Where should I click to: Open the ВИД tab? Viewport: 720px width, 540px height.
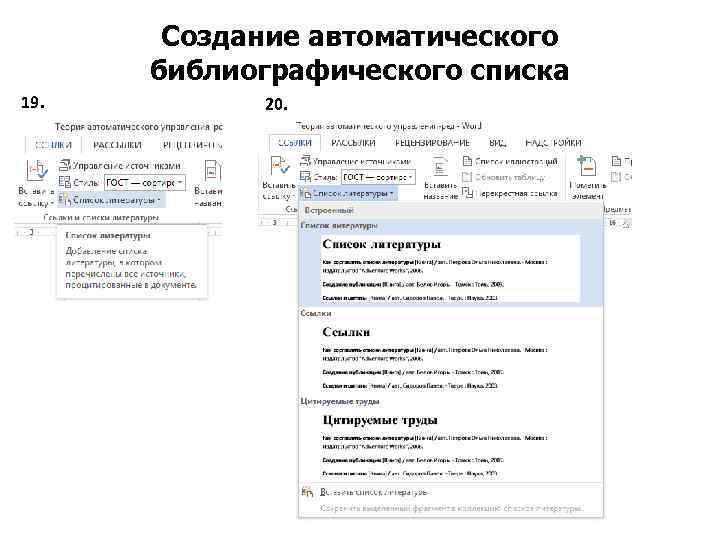(497, 143)
